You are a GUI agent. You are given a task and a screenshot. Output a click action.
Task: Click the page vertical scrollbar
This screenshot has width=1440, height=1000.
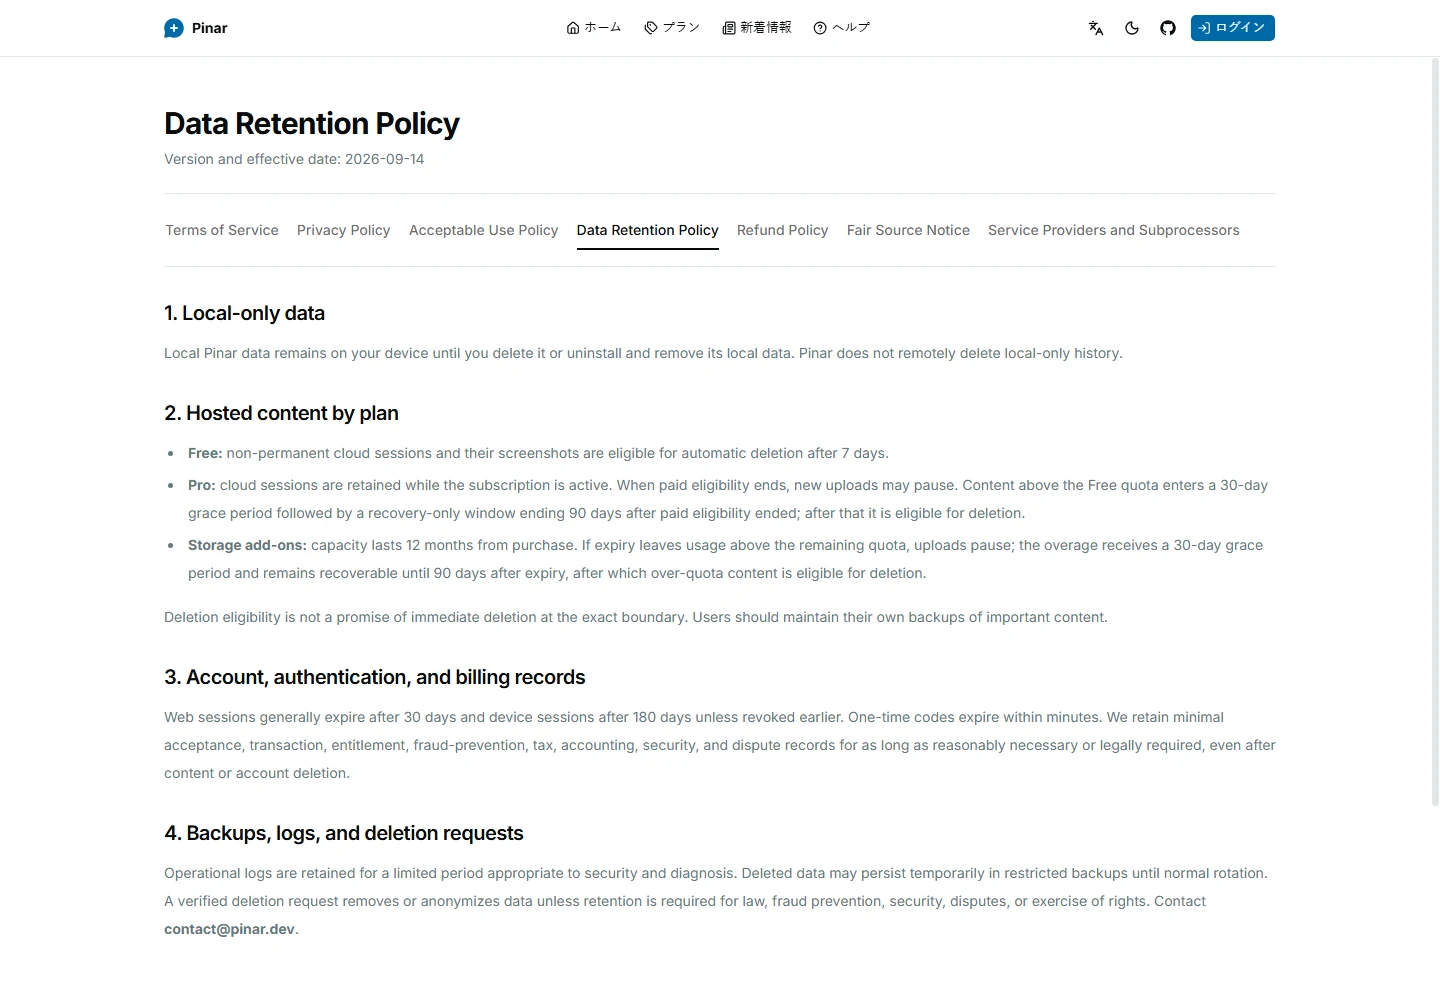(x=1435, y=432)
